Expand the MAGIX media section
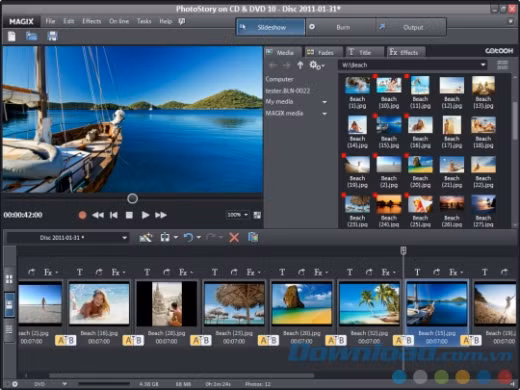 click(324, 114)
